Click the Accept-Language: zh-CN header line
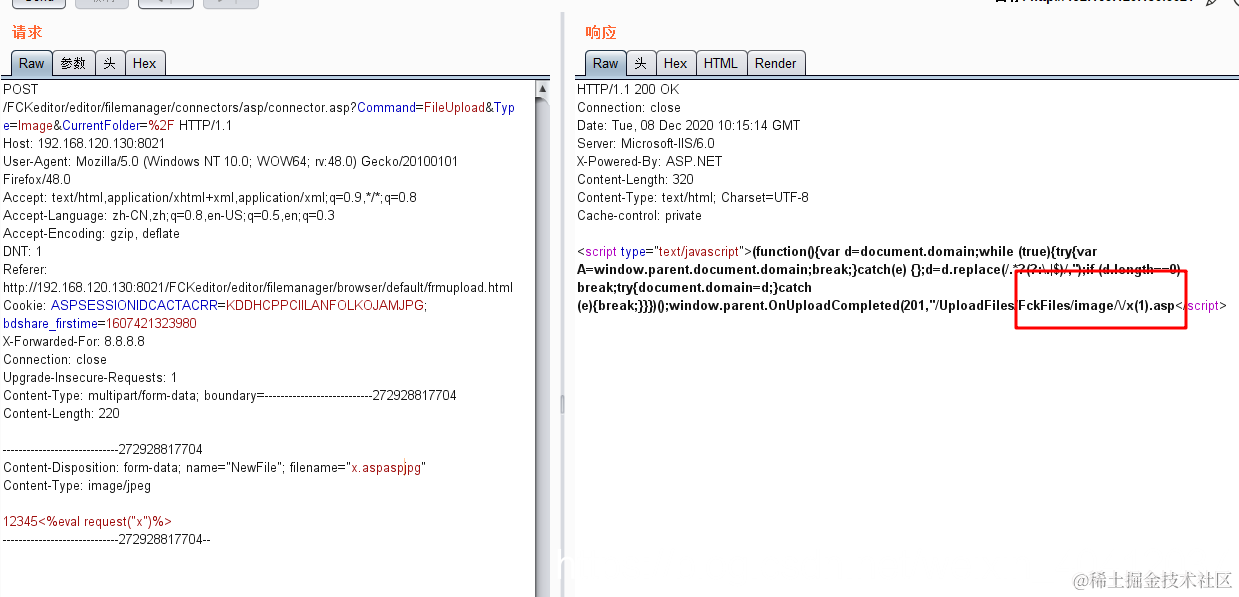The width and height of the screenshot is (1239, 597). click(x=169, y=215)
